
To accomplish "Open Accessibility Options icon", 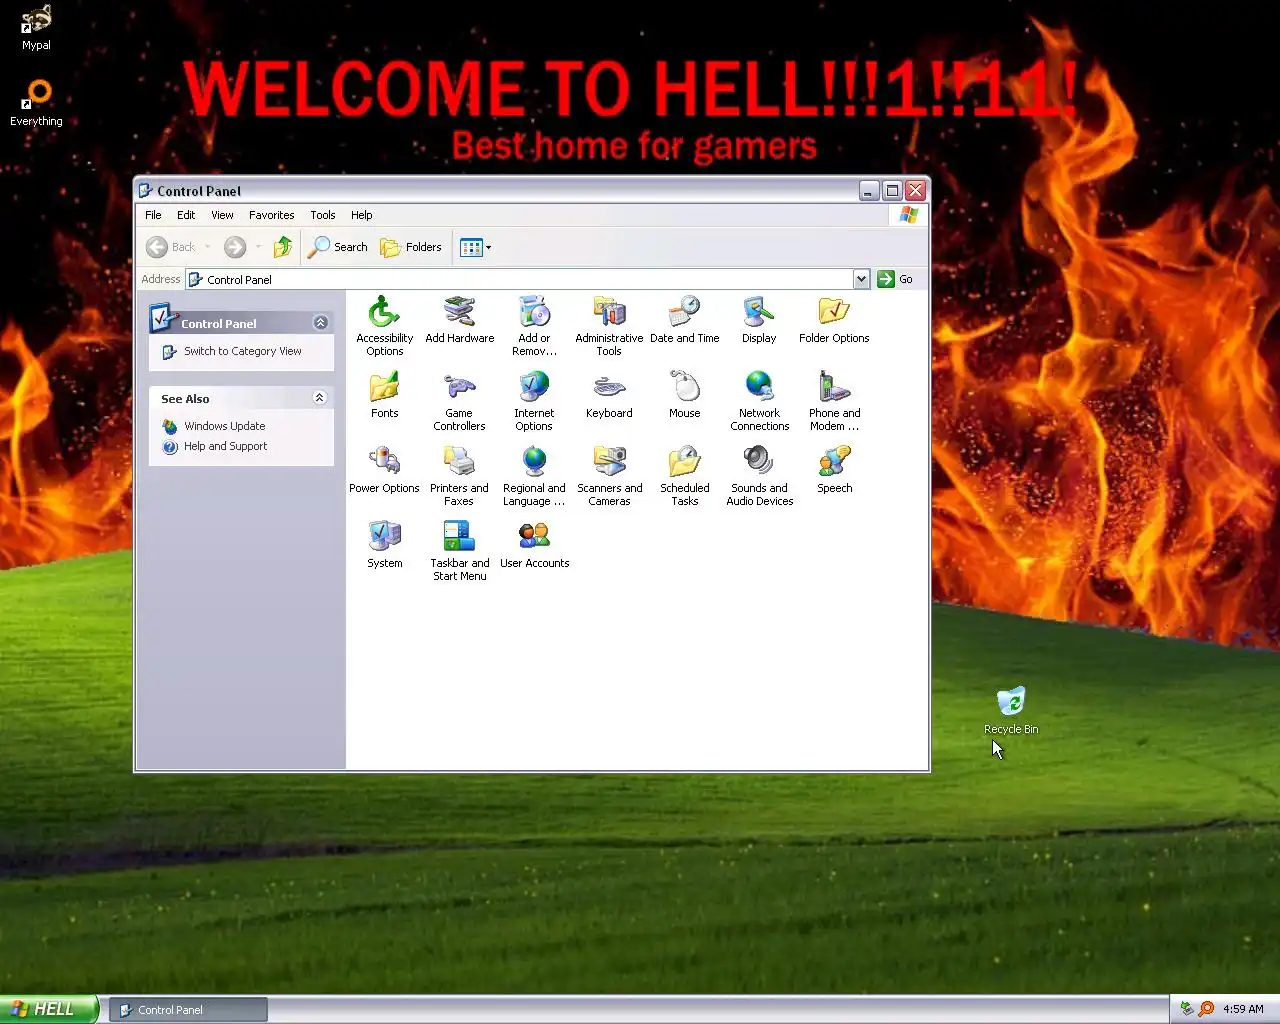I will click(384, 325).
